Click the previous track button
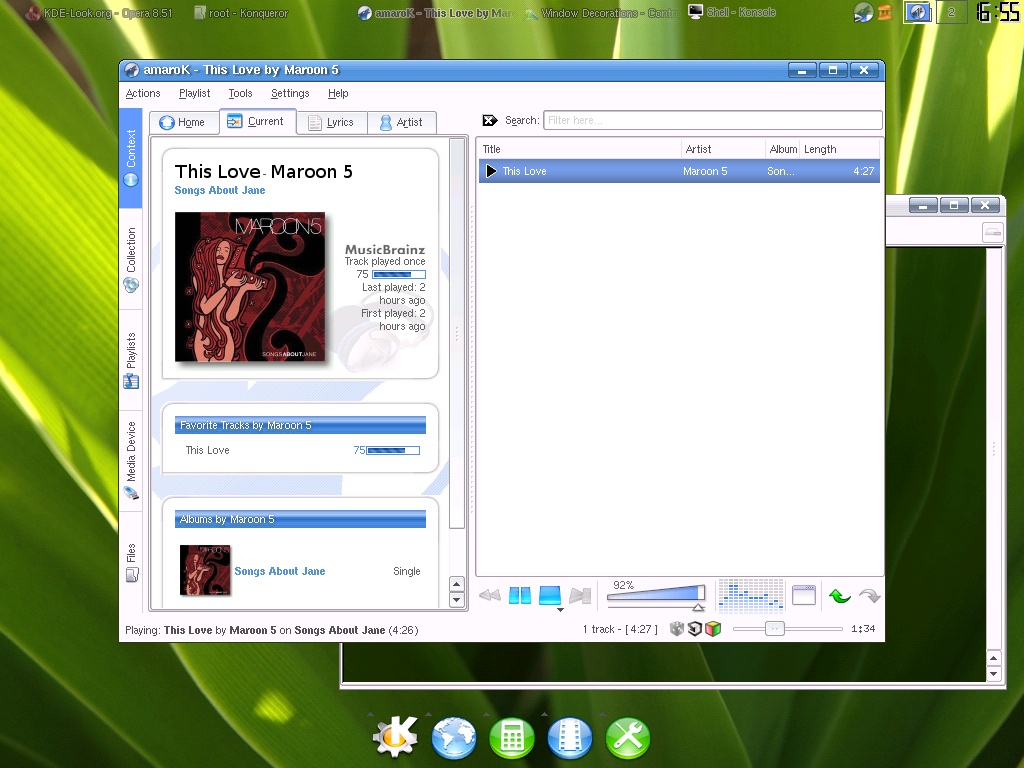Viewport: 1024px width, 768px height. pyautogui.click(x=490, y=595)
